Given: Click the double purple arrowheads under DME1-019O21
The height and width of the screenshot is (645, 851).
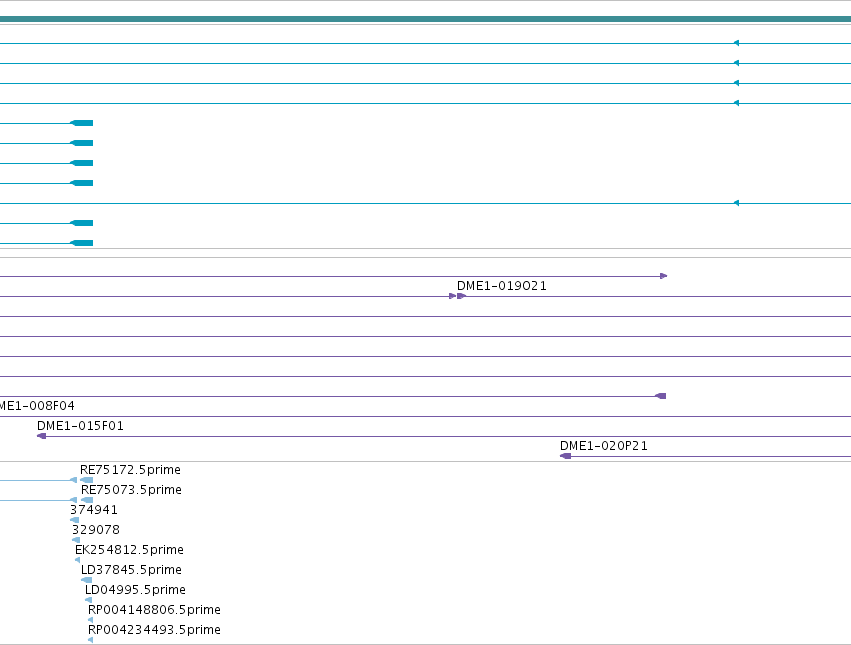Looking at the screenshot, I should (x=458, y=296).
